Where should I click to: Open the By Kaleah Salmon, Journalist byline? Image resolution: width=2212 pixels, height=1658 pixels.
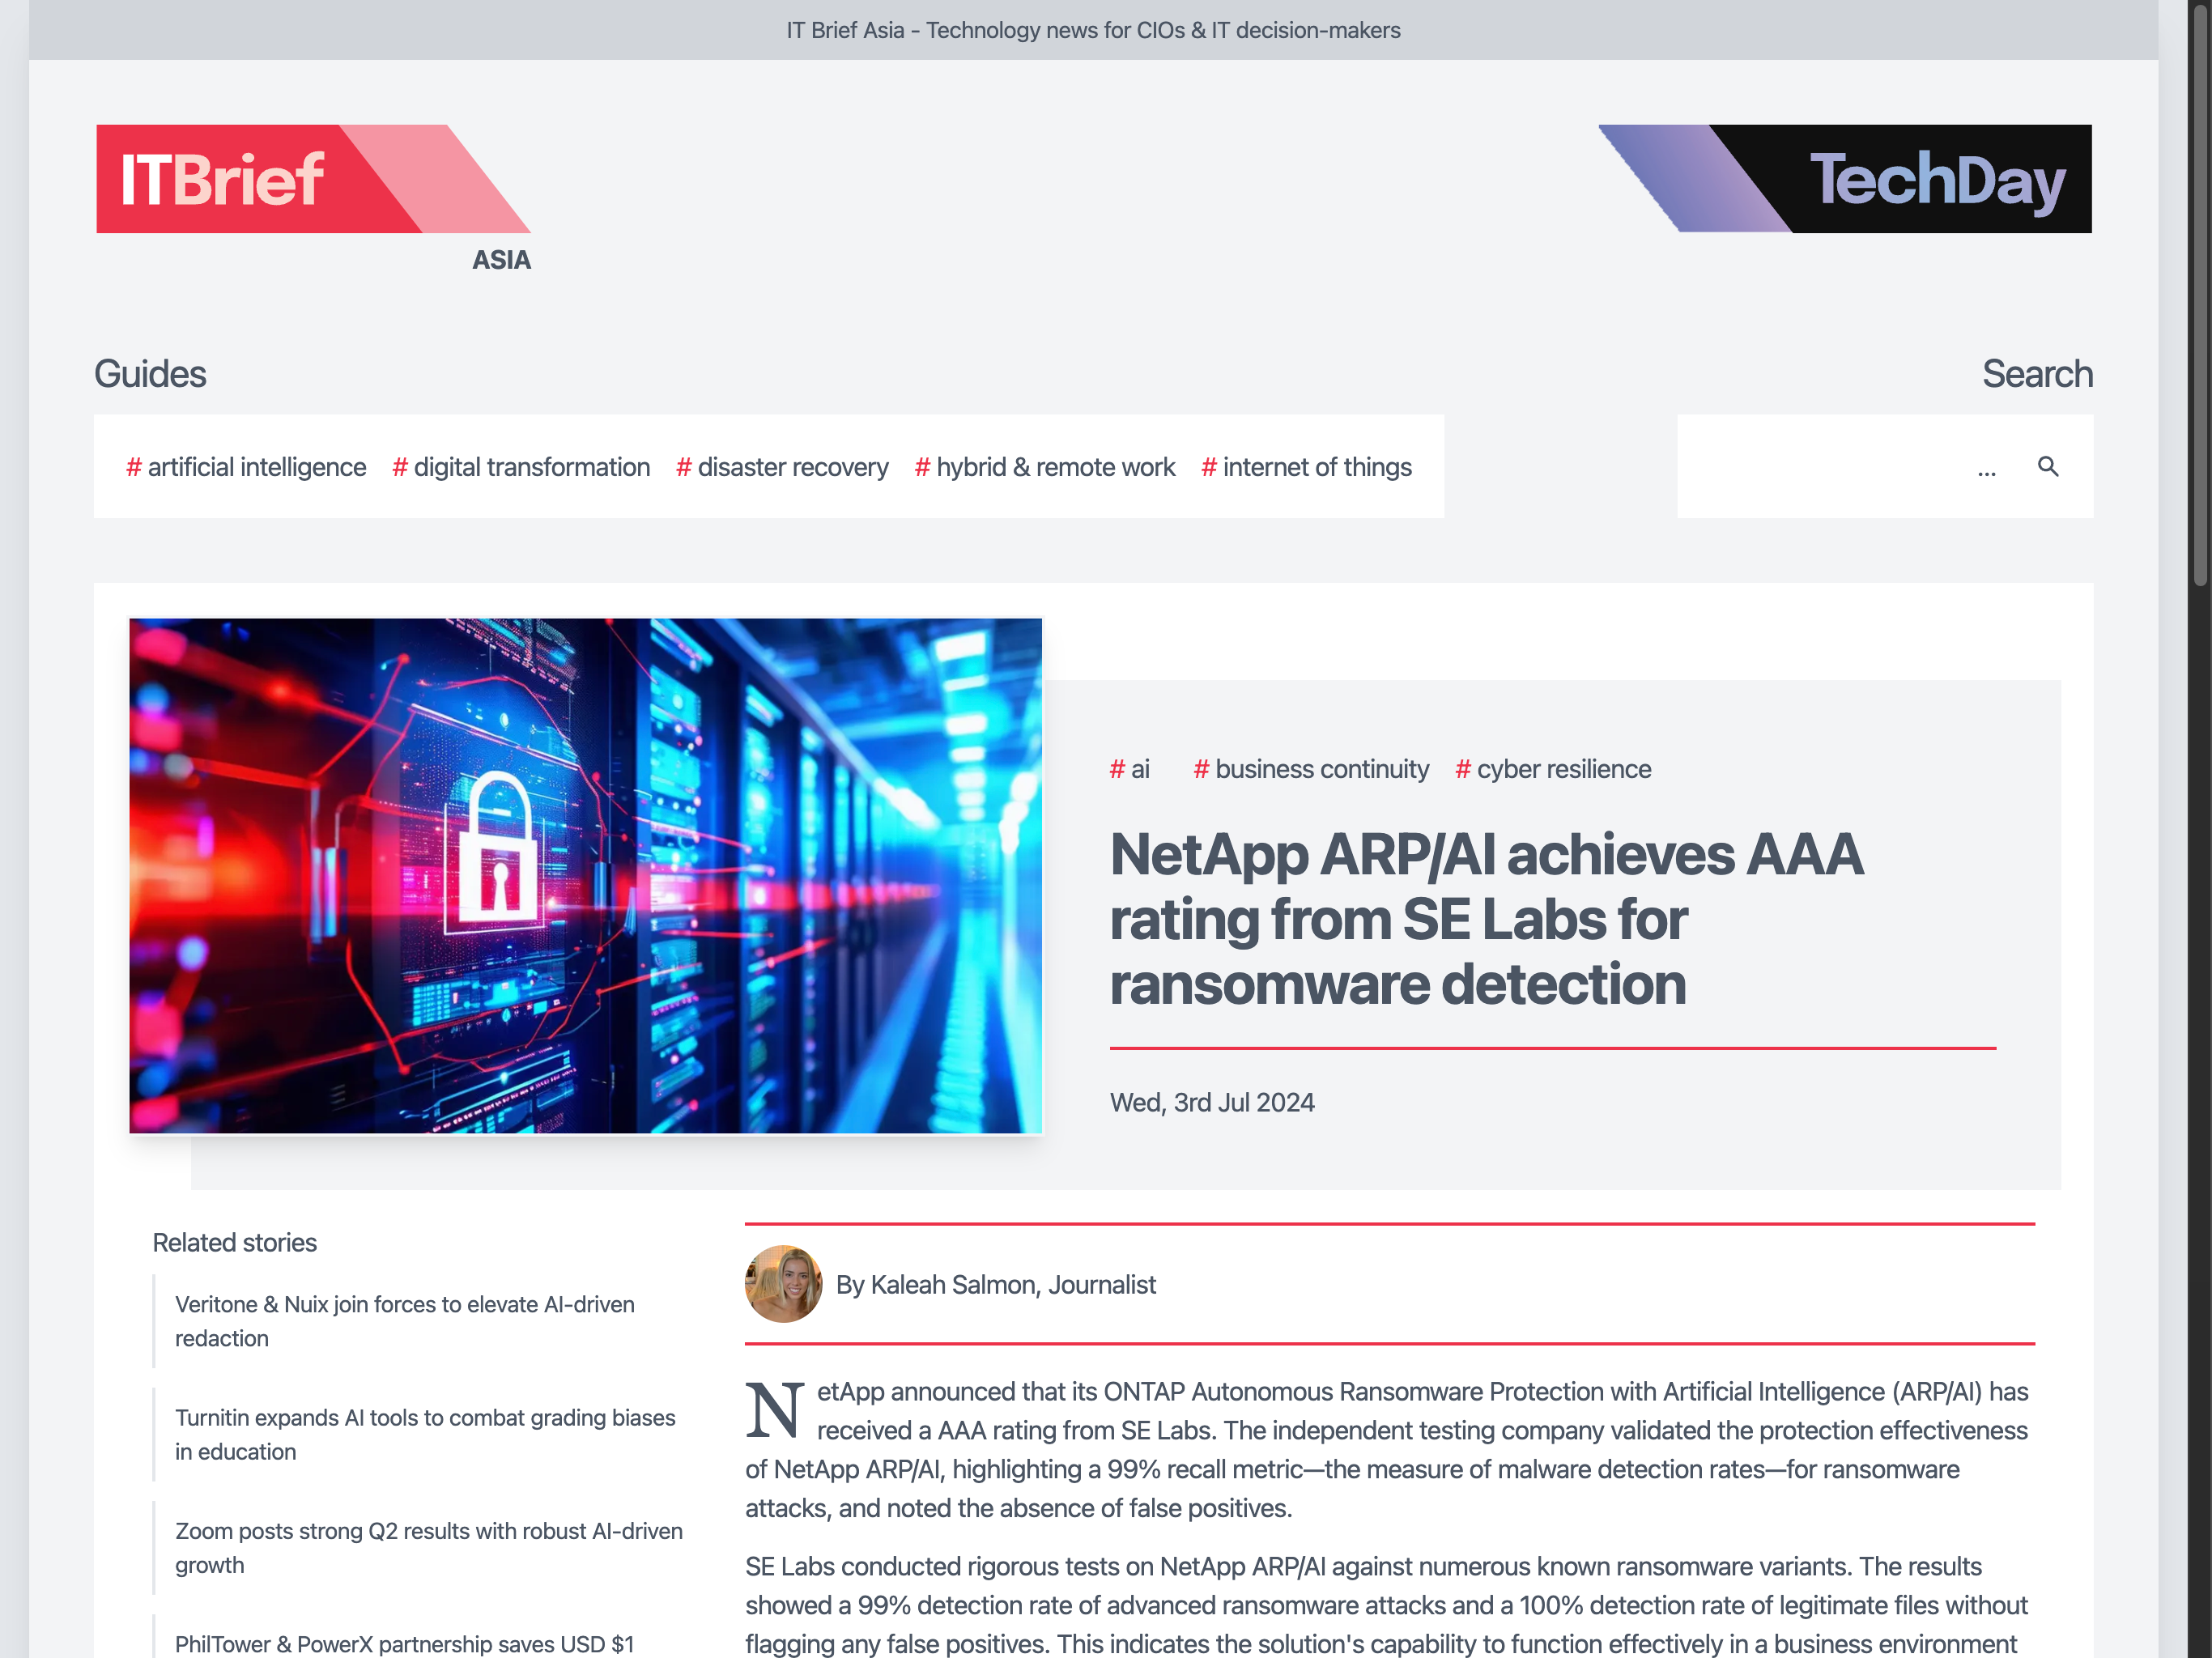click(996, 1285)
